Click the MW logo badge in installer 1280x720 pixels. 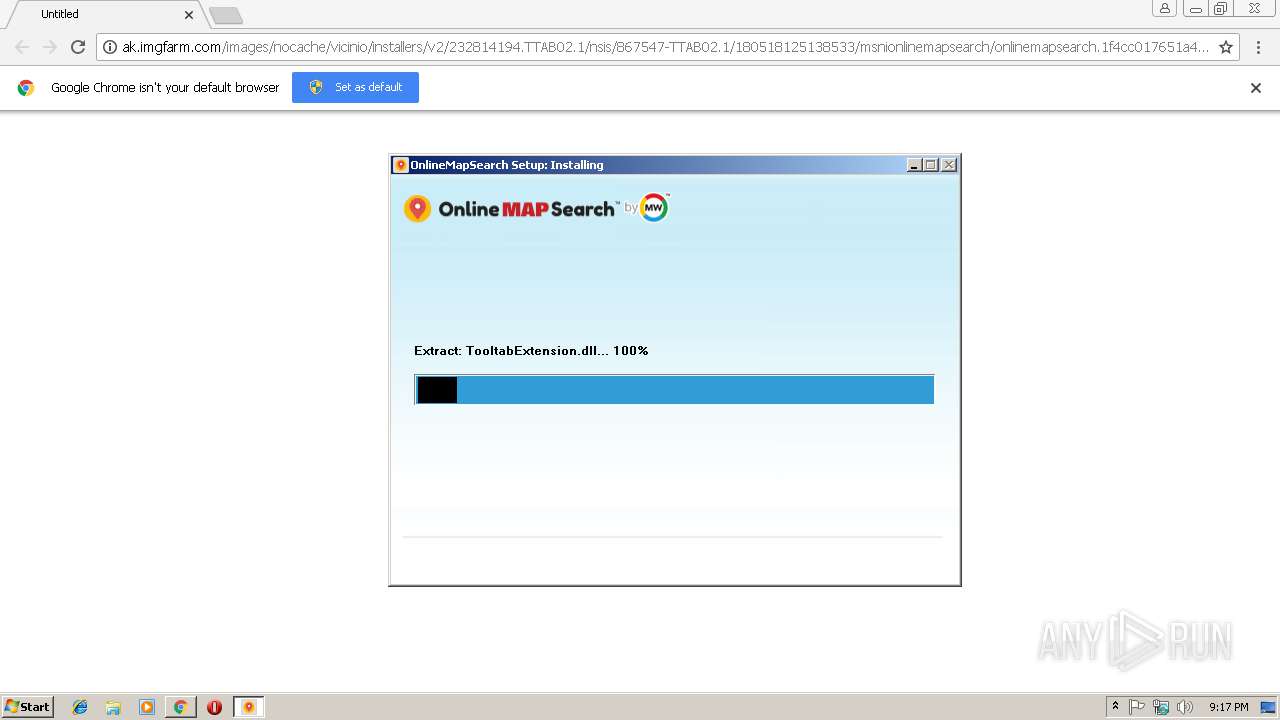[x=654, y=207]
